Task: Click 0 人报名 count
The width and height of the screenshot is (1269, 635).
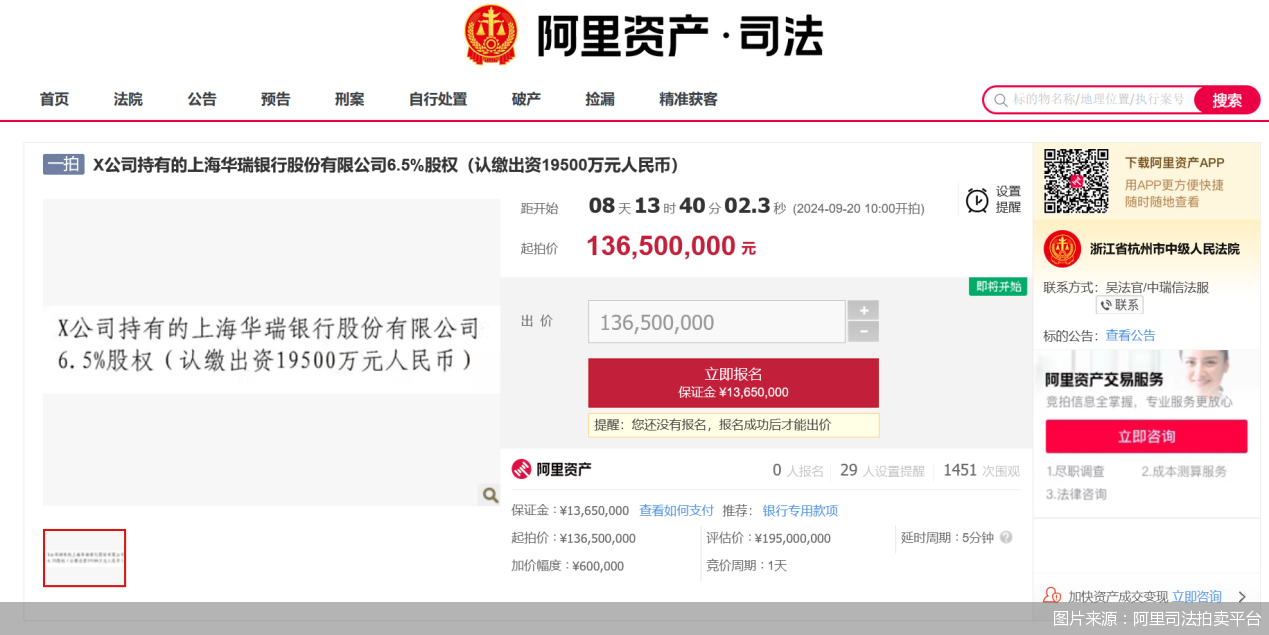Action: click(x=798, y=470)
